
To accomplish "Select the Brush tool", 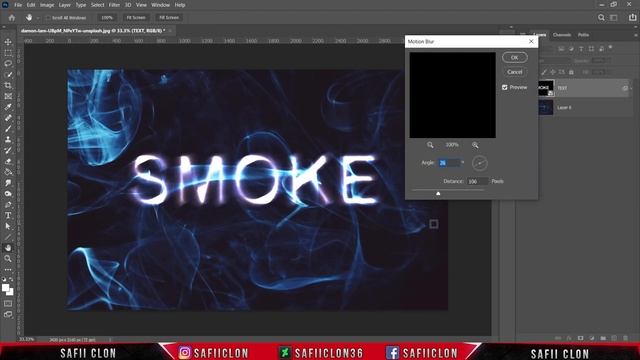I will 8,129.
